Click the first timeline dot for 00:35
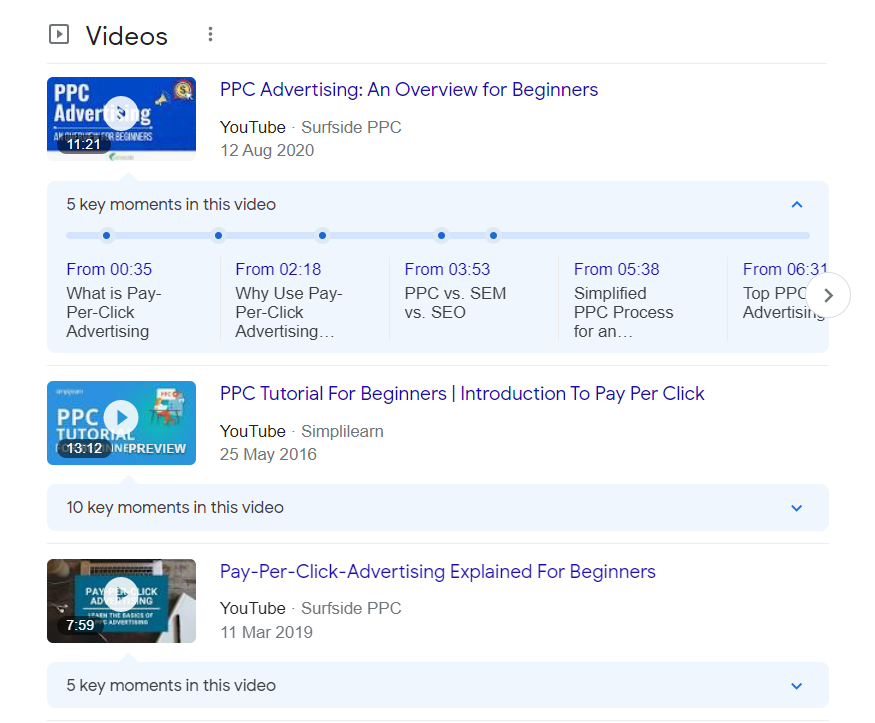Screen dimensions: 875x723 tap(107, 235)
